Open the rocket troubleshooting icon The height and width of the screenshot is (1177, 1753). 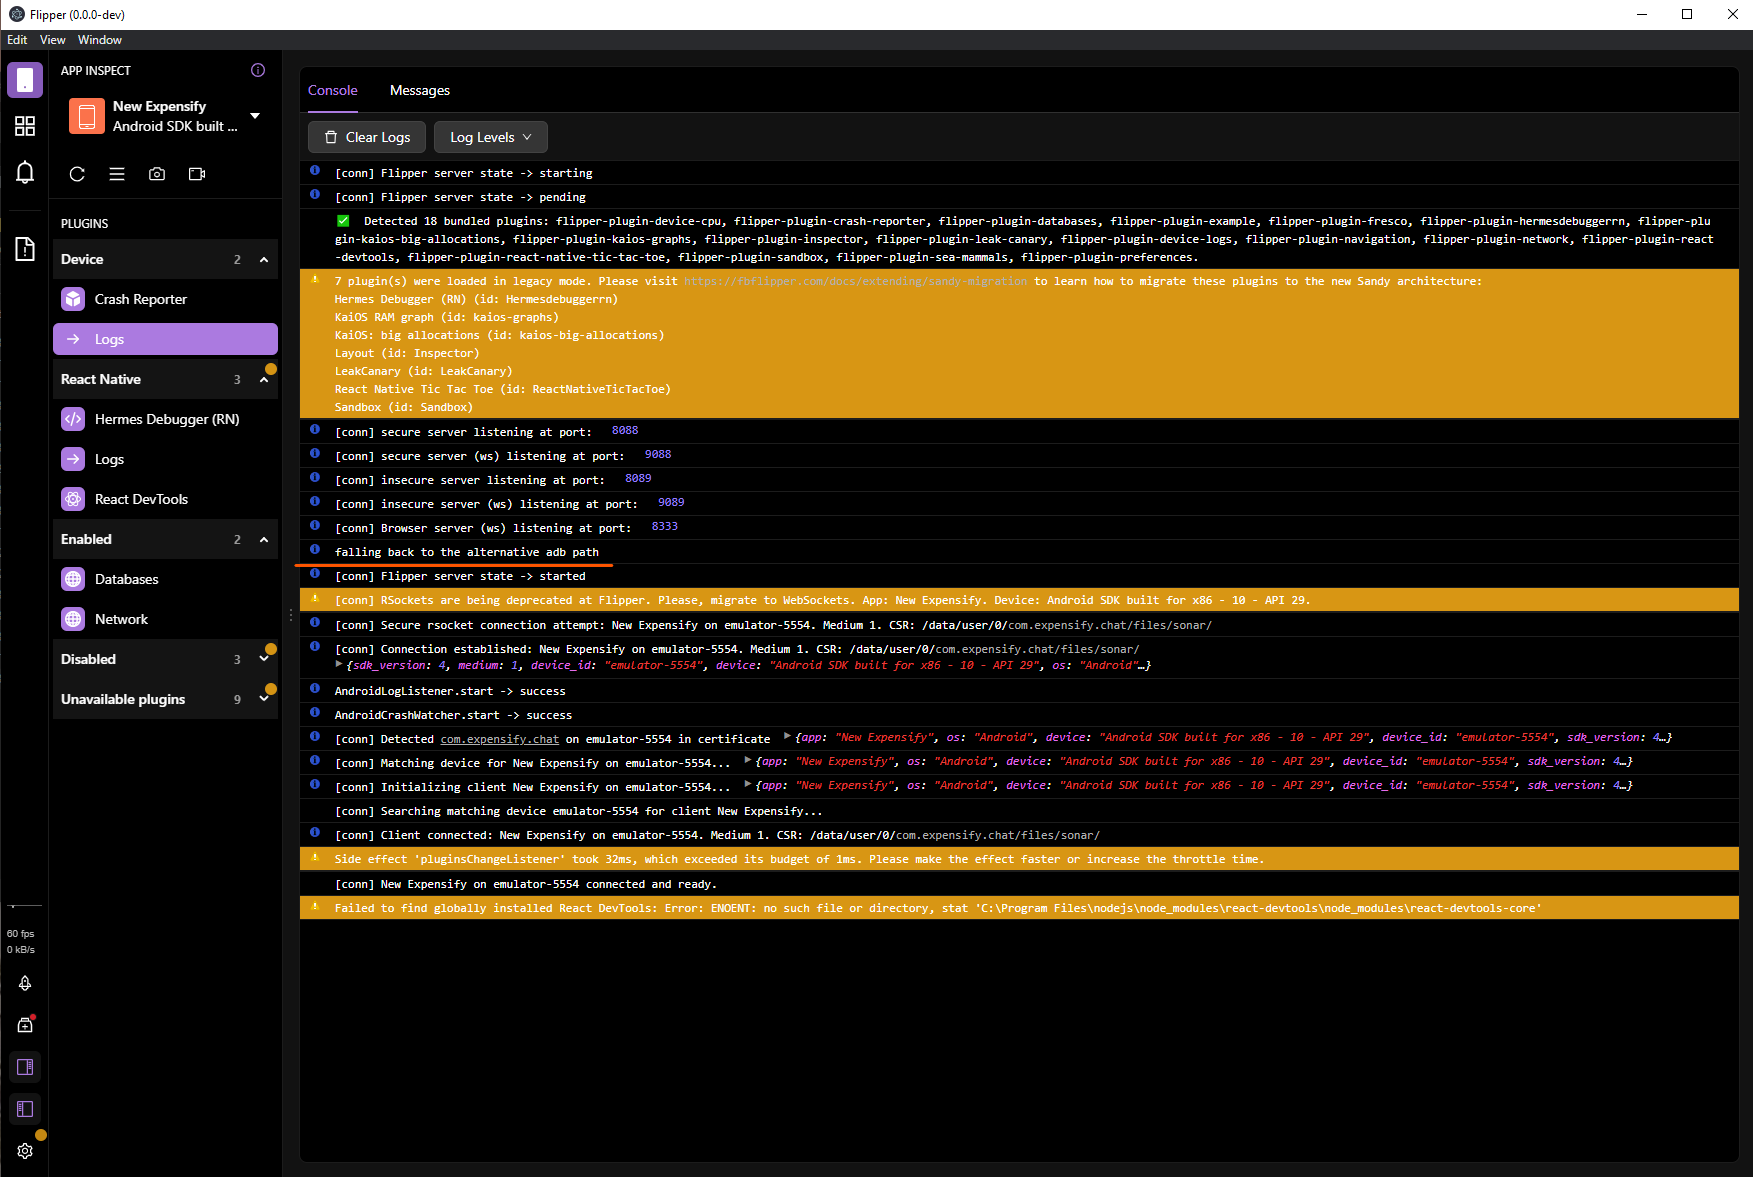click(25, 983)
